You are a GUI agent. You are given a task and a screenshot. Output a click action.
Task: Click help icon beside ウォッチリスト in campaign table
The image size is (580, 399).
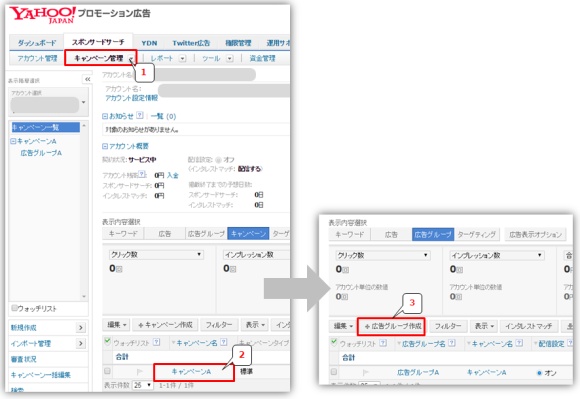[156, 342]
